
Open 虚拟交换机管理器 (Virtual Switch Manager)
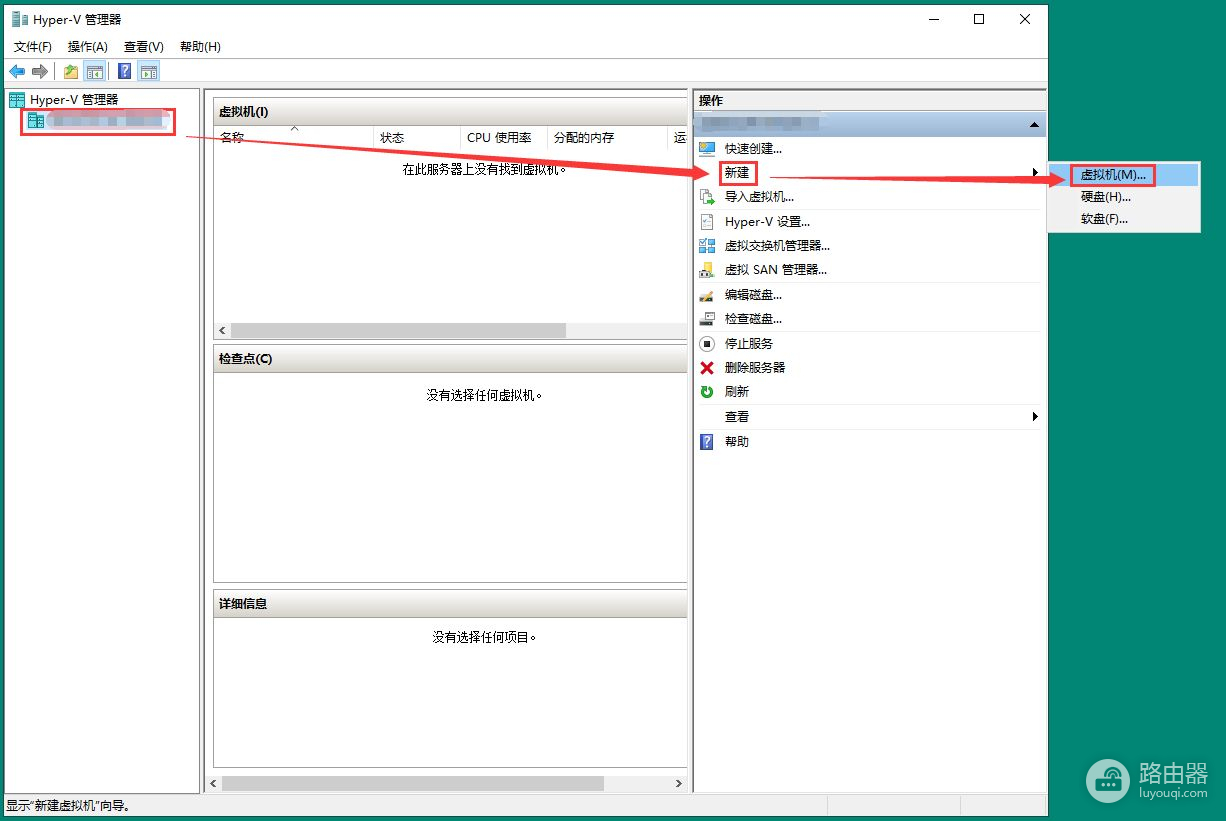point(777,246)
